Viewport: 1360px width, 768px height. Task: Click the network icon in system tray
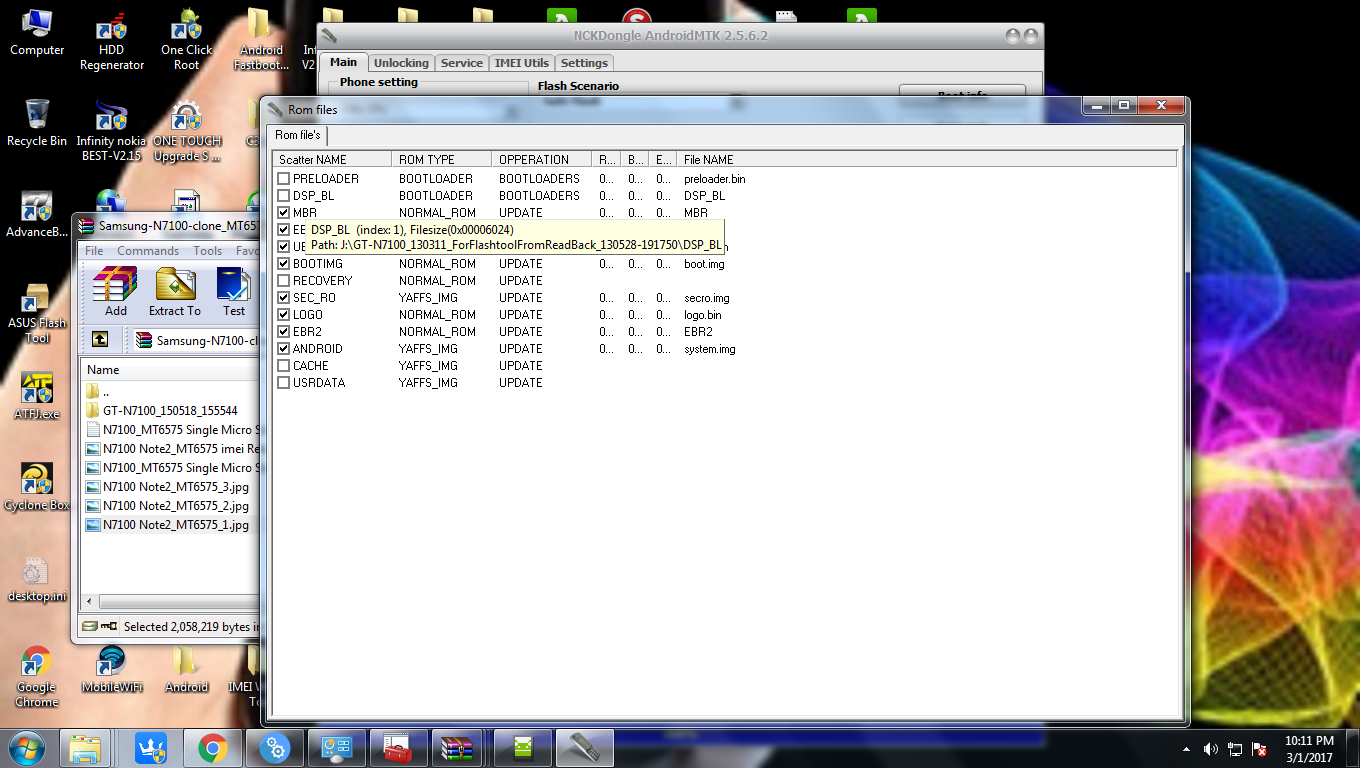pos(1236,748)
